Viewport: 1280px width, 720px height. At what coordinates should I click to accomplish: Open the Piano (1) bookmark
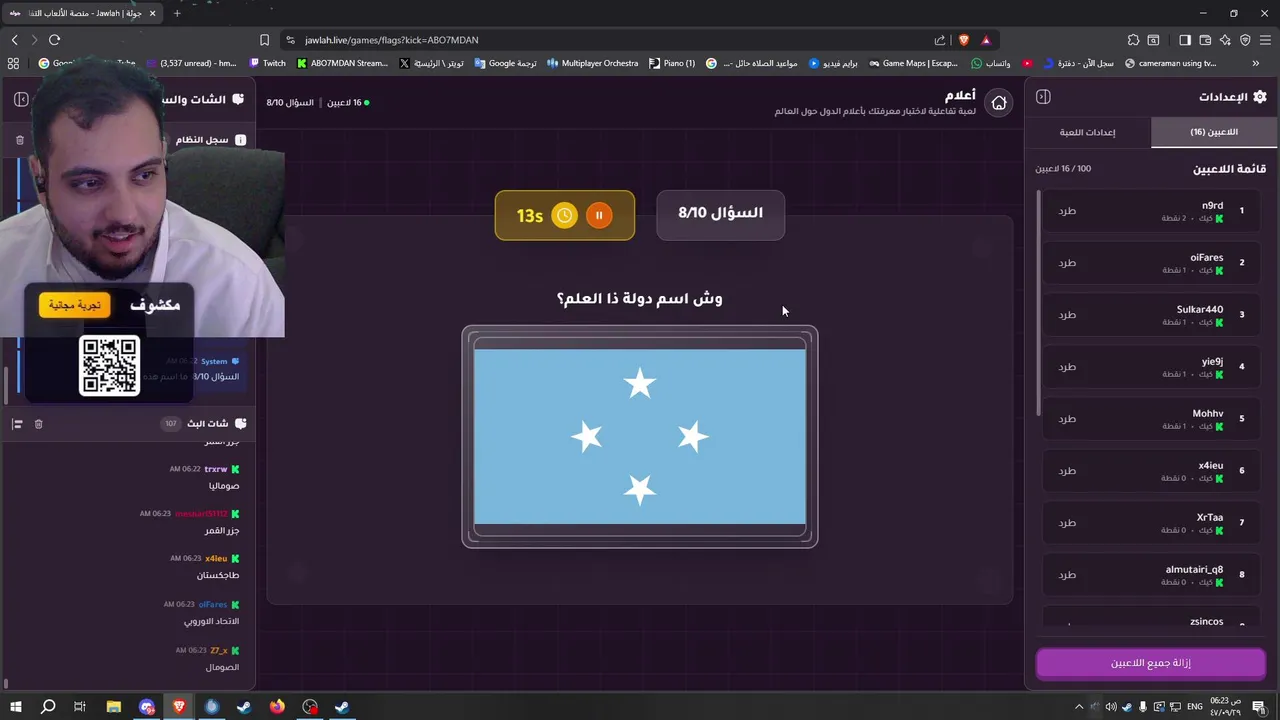tap(672, 63)
